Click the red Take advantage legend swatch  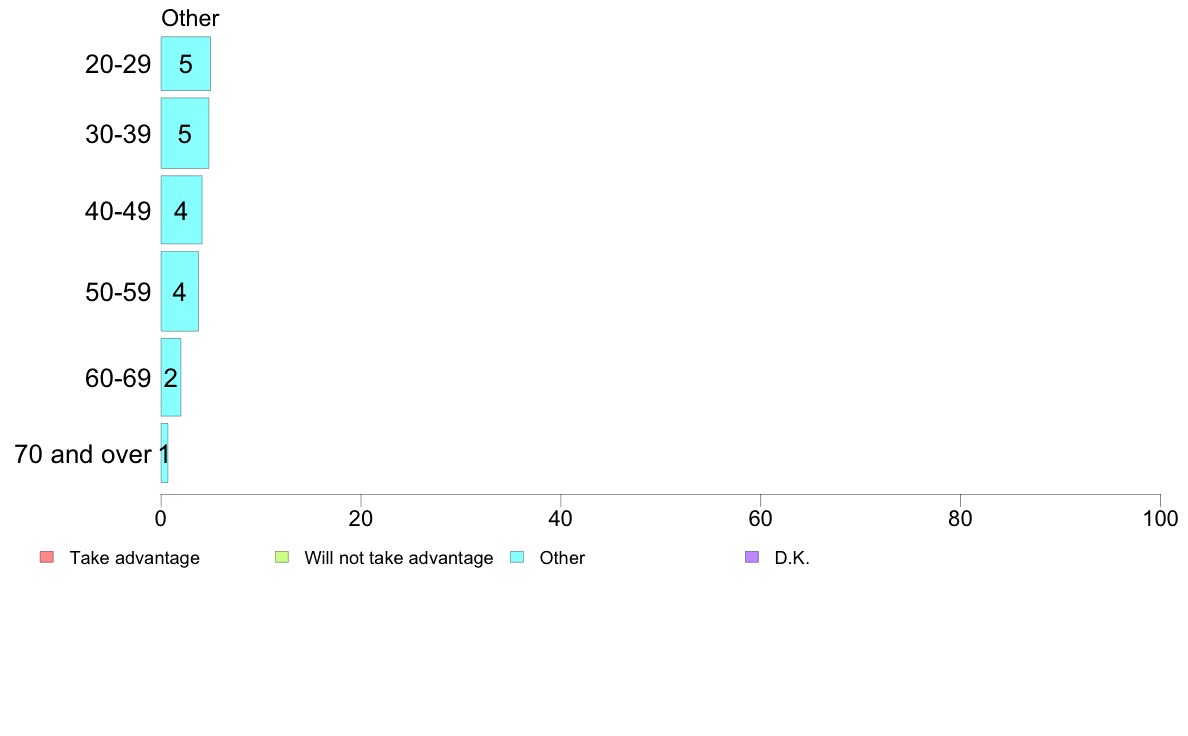[x=47, y=557]
